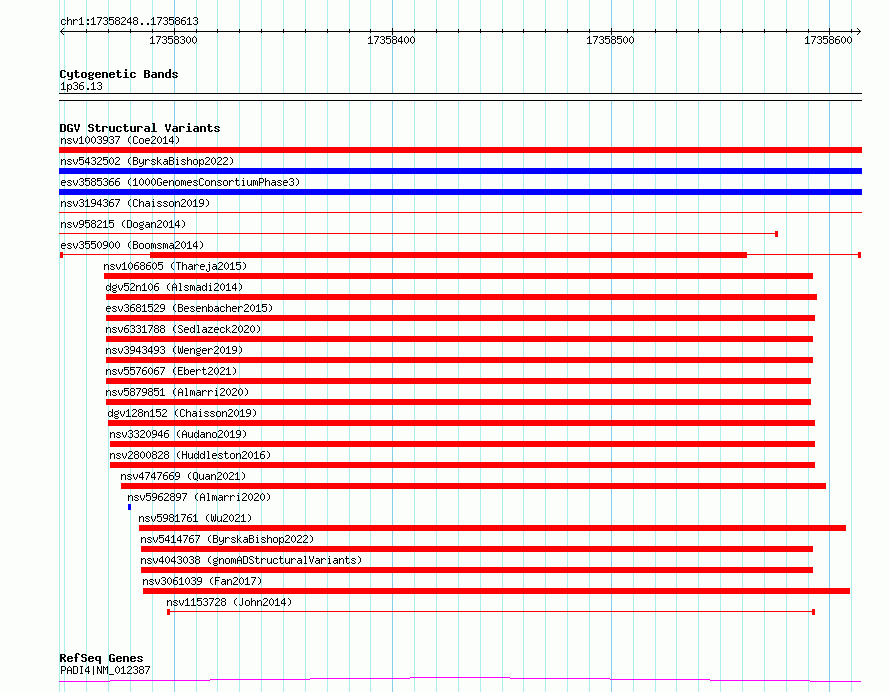Image resolution: width=890 pixels, height=692 pixels.
Task: Click the magenta PADI4 gene track line
Action: click(460, 679)
